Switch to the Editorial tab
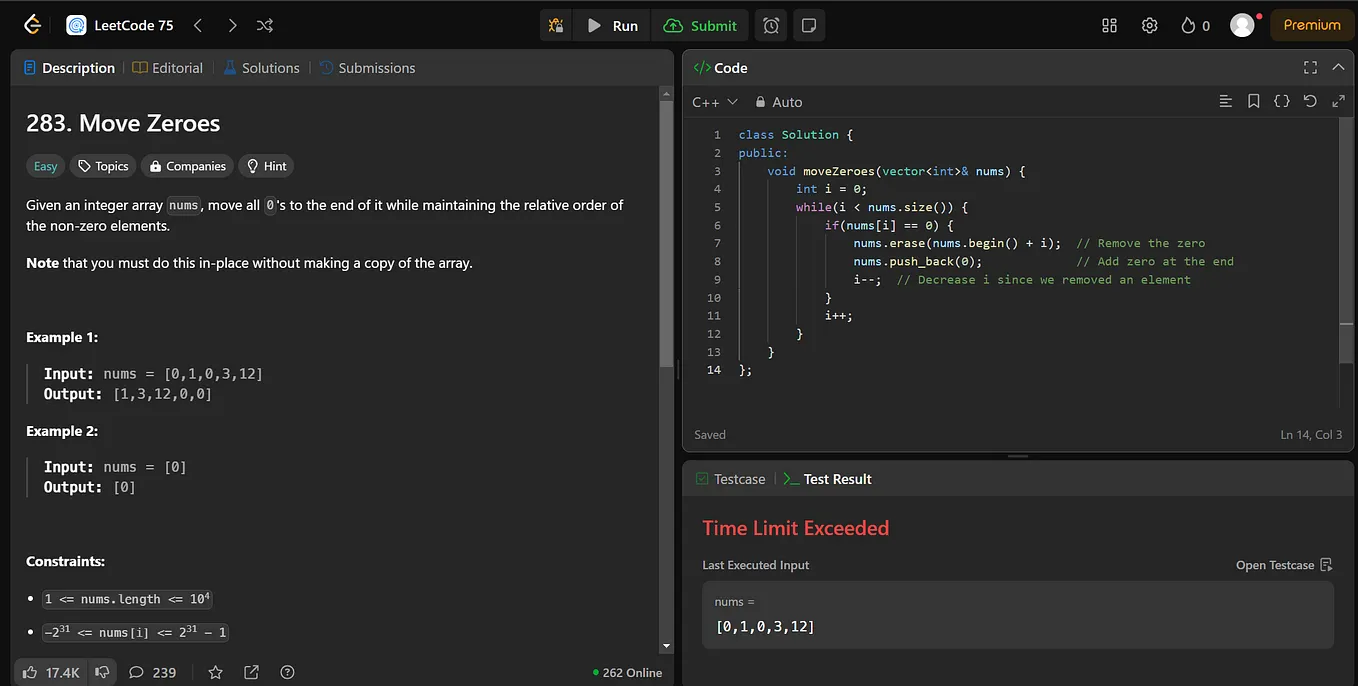Screen dimensions: 1358x686 [168, 68]
